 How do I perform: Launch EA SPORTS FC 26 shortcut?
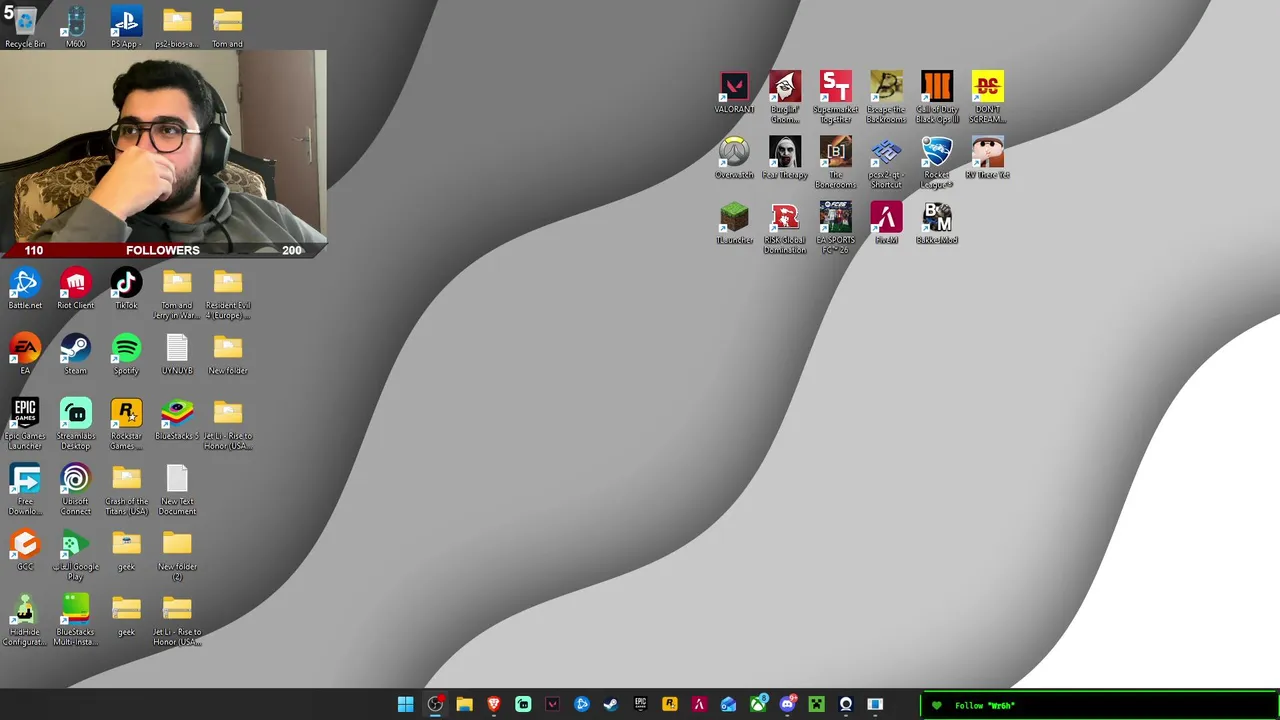click(x=835, y=228)
